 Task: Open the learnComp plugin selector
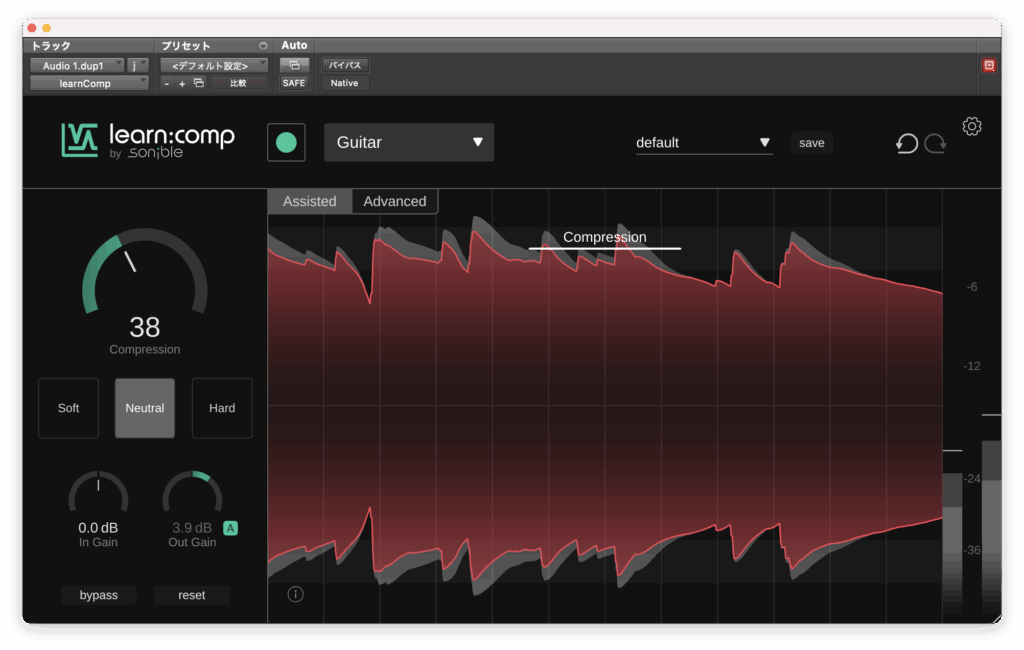coord(89,83)
